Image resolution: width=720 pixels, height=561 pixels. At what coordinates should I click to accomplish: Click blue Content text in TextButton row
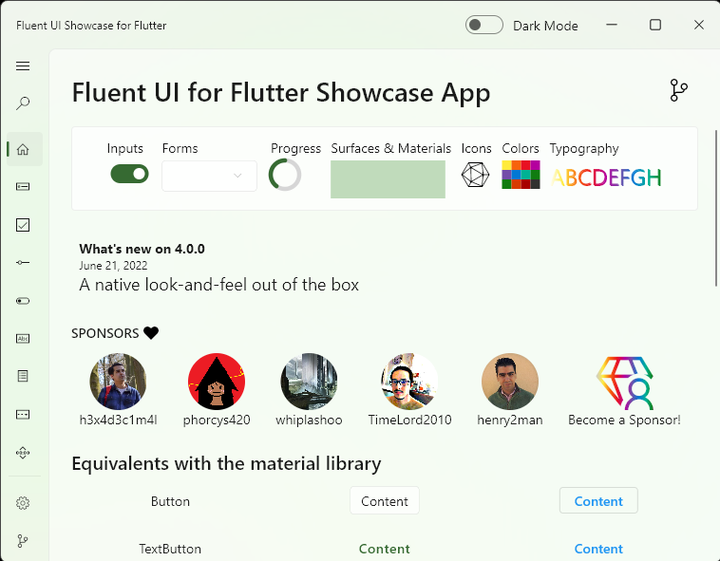click(x=598, y=549)
